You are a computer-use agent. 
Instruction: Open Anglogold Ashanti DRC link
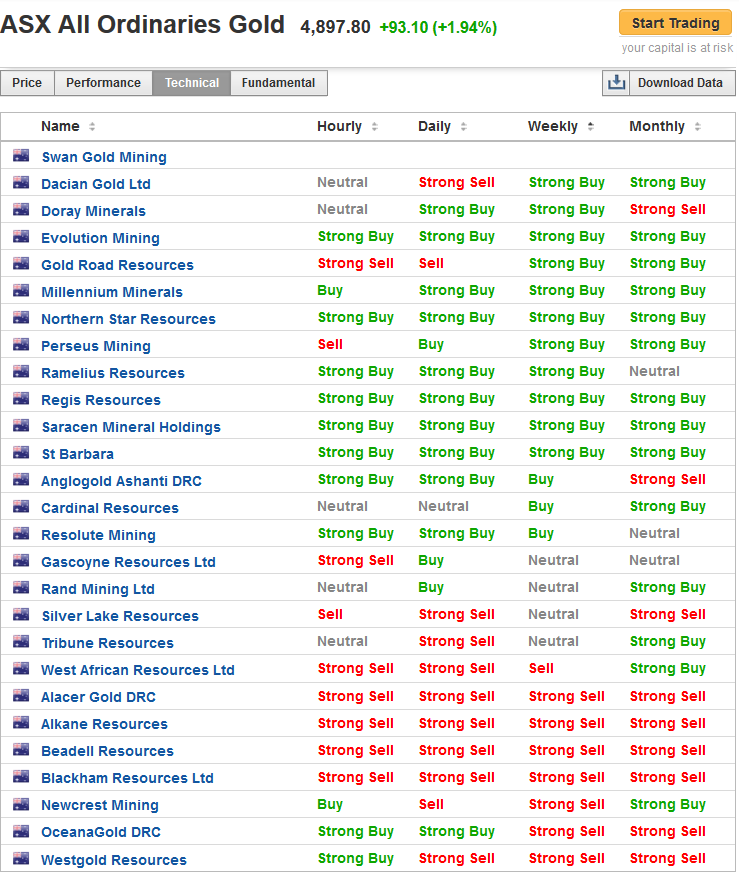point(121,481)
